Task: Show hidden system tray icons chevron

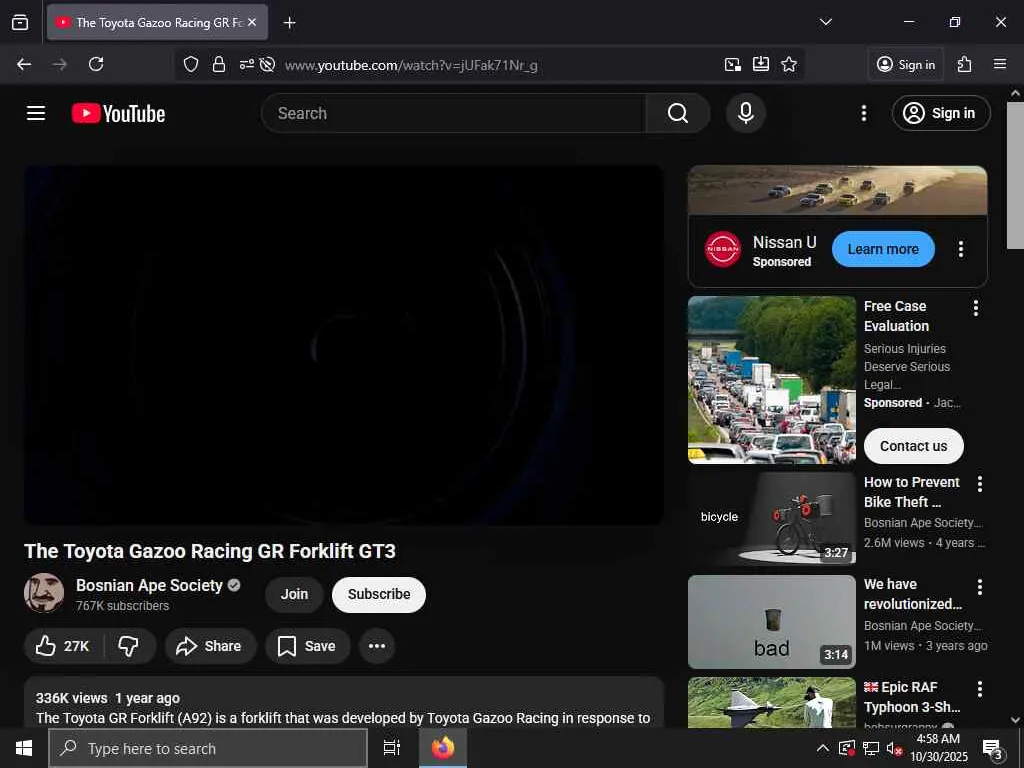Action: coord(823,748)
